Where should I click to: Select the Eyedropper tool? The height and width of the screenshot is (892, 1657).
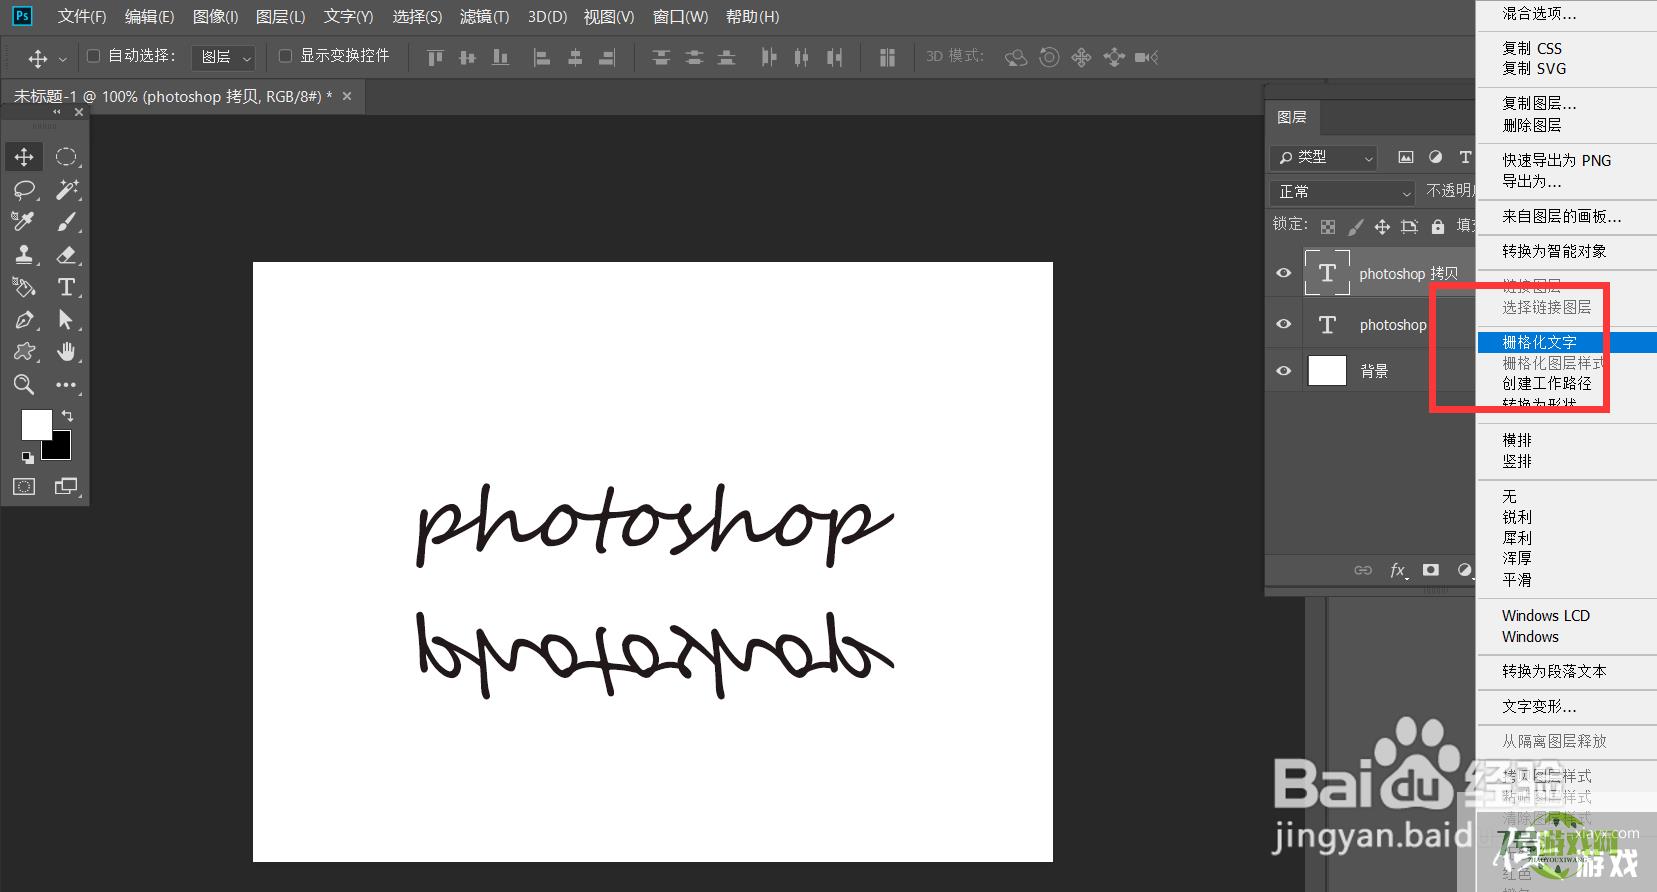coord(24,222)
